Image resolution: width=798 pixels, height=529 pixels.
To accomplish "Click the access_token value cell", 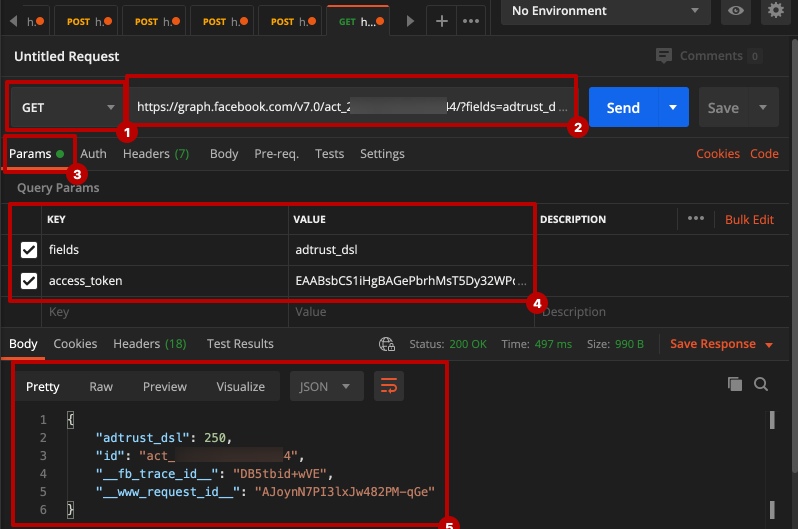I will pos(411,281).
